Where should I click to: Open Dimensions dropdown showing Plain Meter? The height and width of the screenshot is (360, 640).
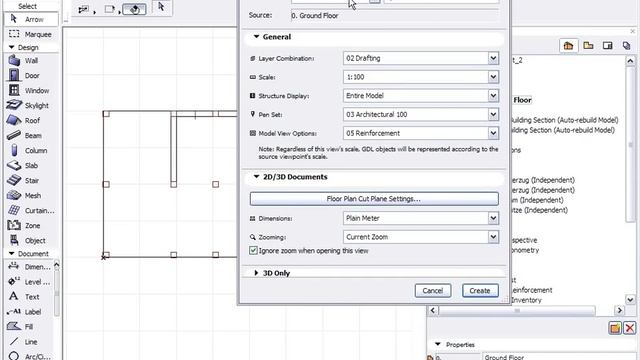coord(421,218)
